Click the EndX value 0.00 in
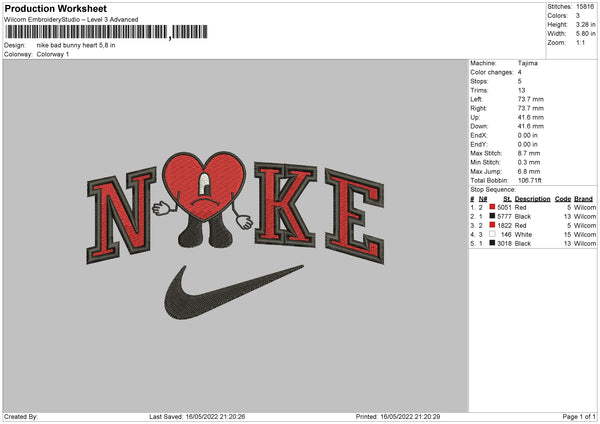The image size is (600, 424). tap(528, 135)
